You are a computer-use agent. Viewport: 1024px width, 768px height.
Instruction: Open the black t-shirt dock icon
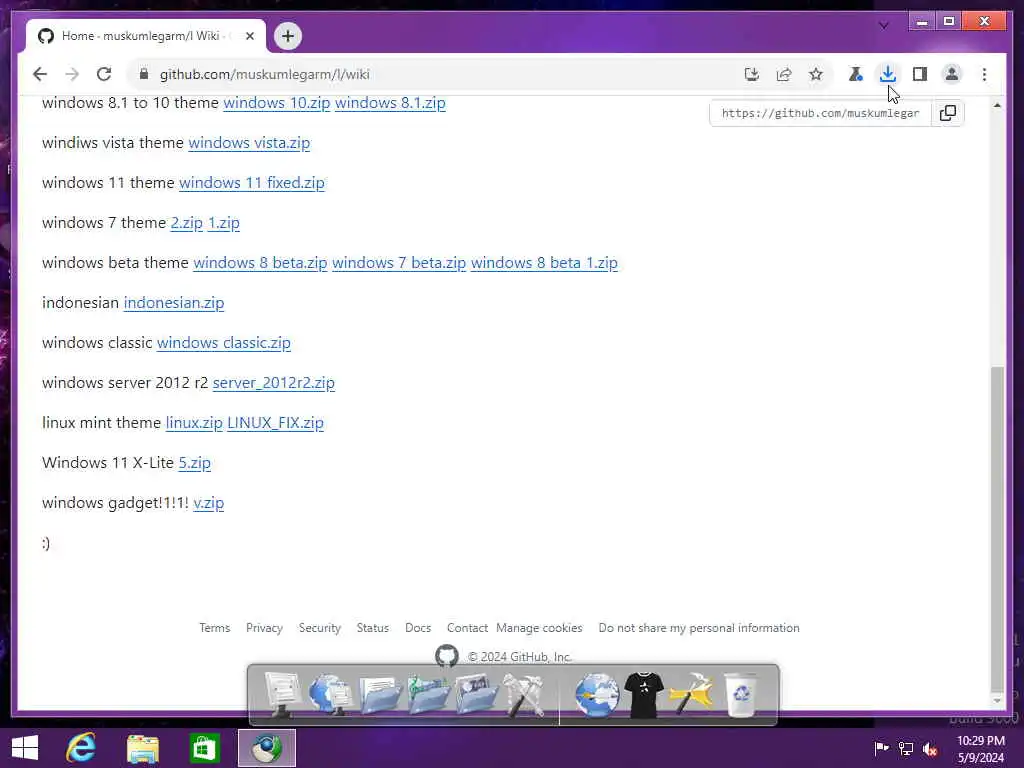pos(644,695)
